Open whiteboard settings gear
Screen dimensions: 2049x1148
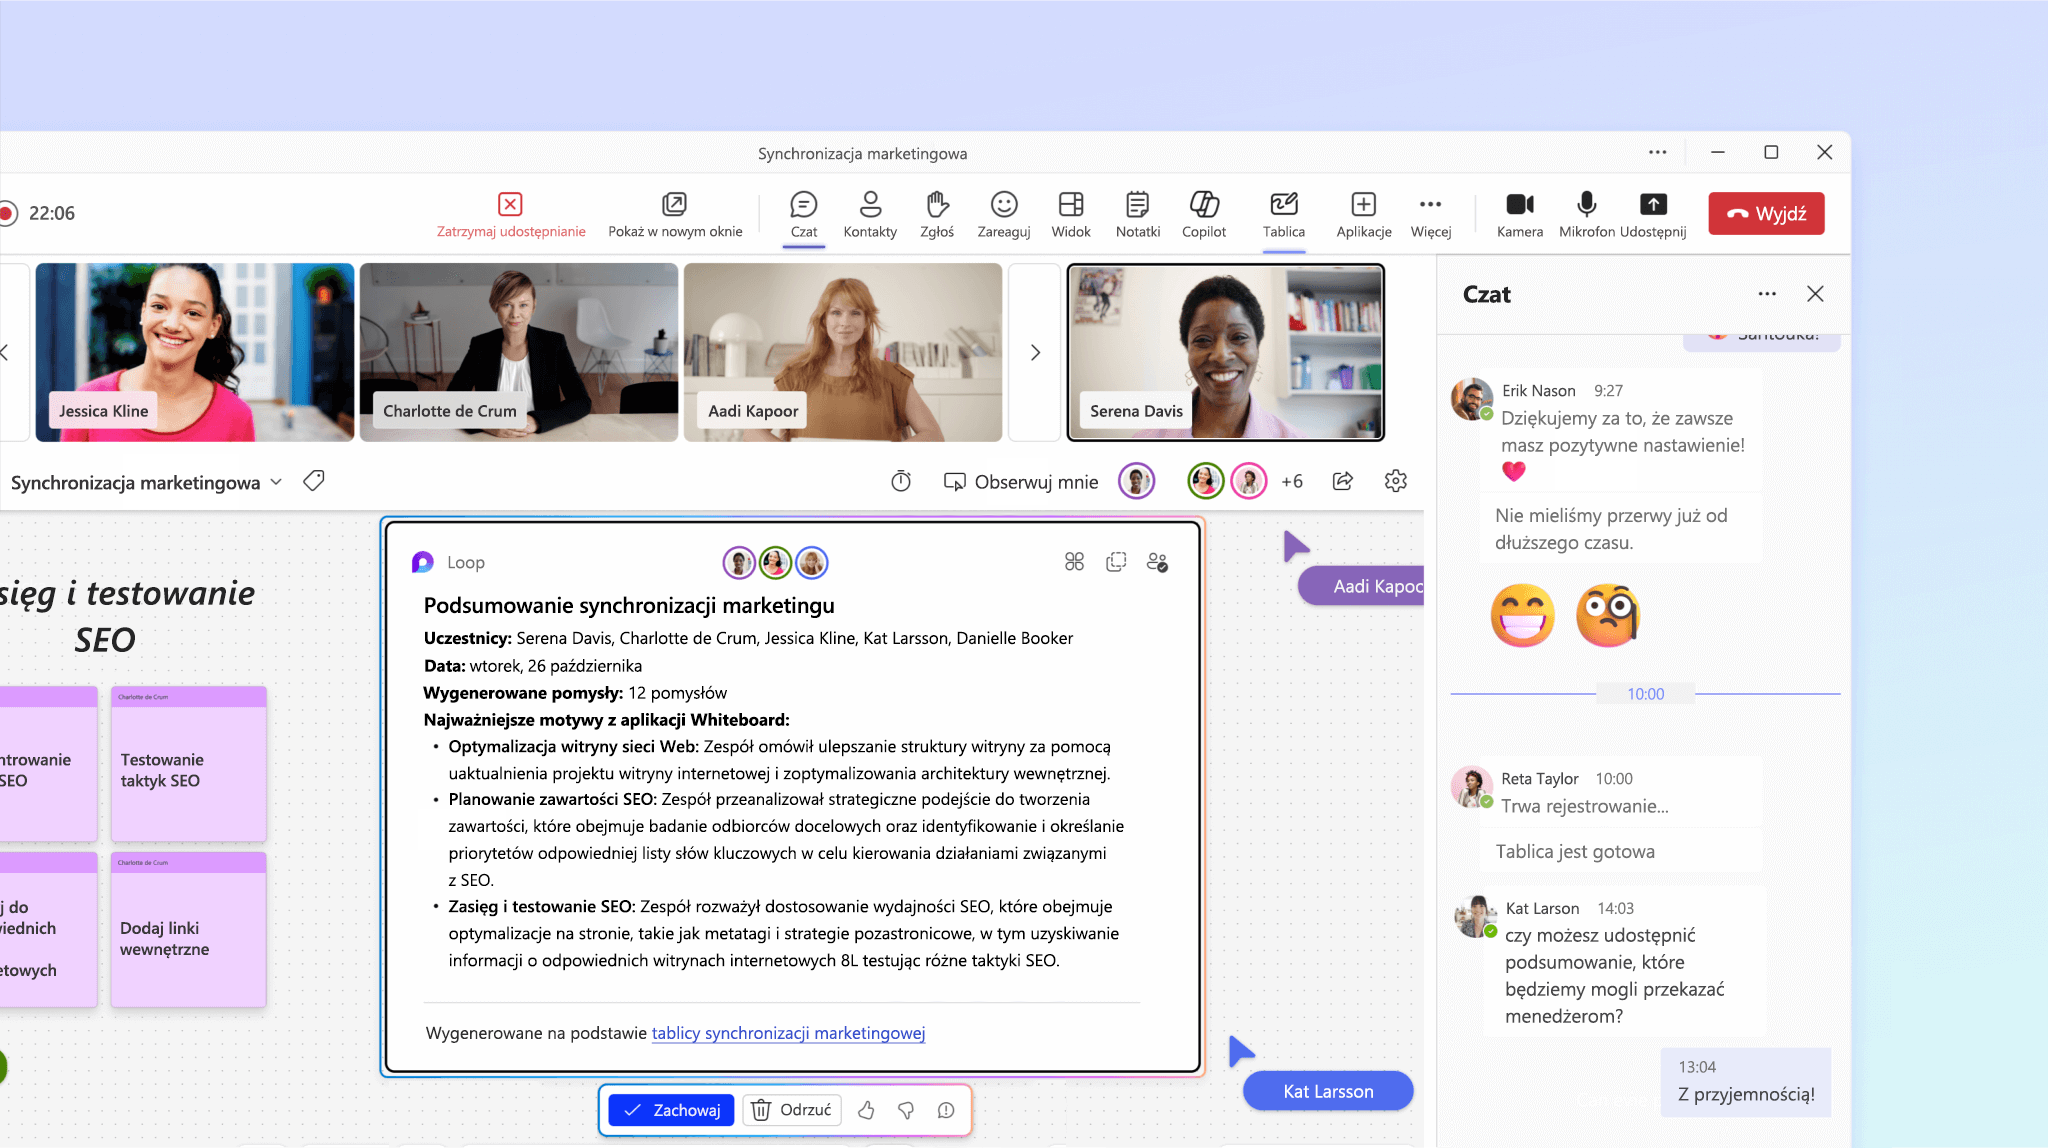click(x=1396, y=481)
